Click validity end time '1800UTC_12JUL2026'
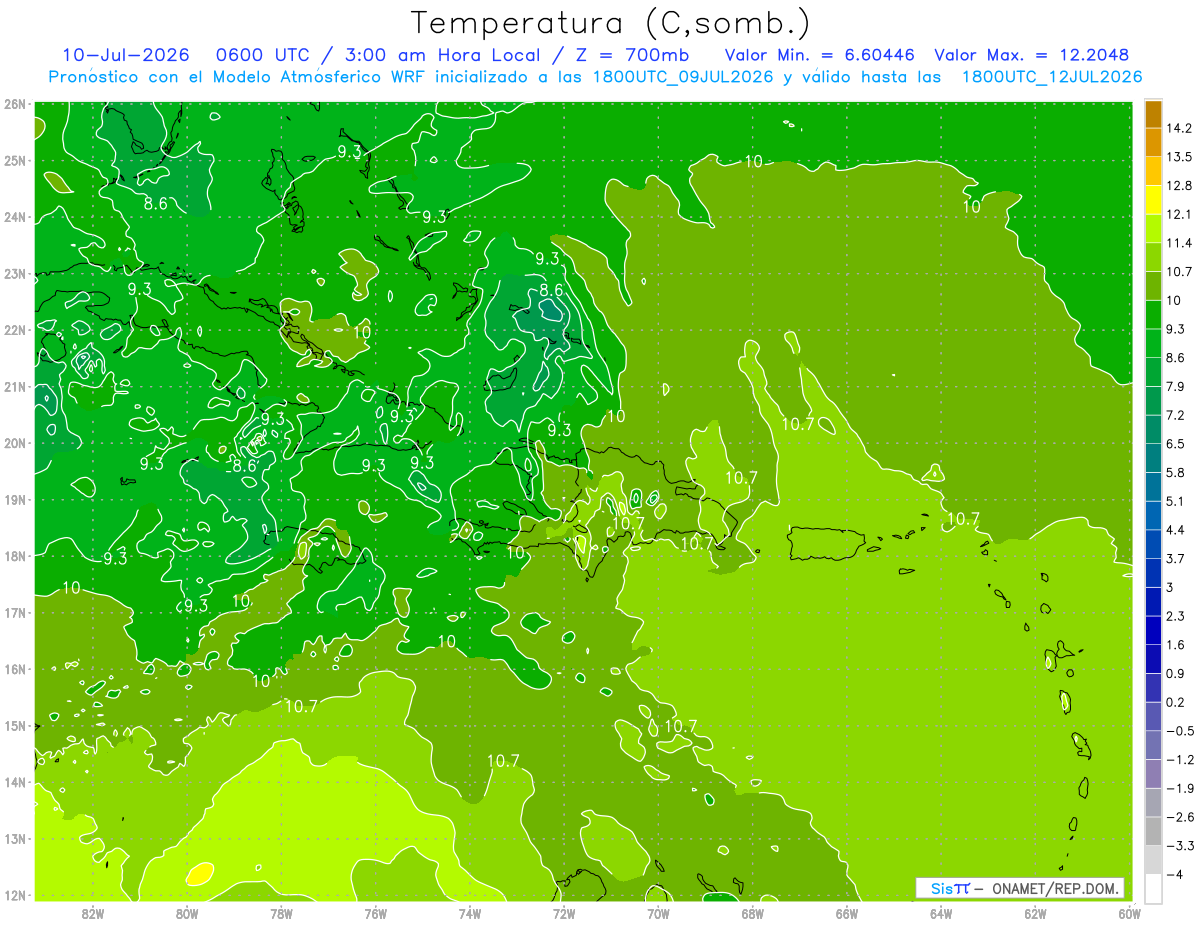The image size is (1200, 927). pos(1051,77)
